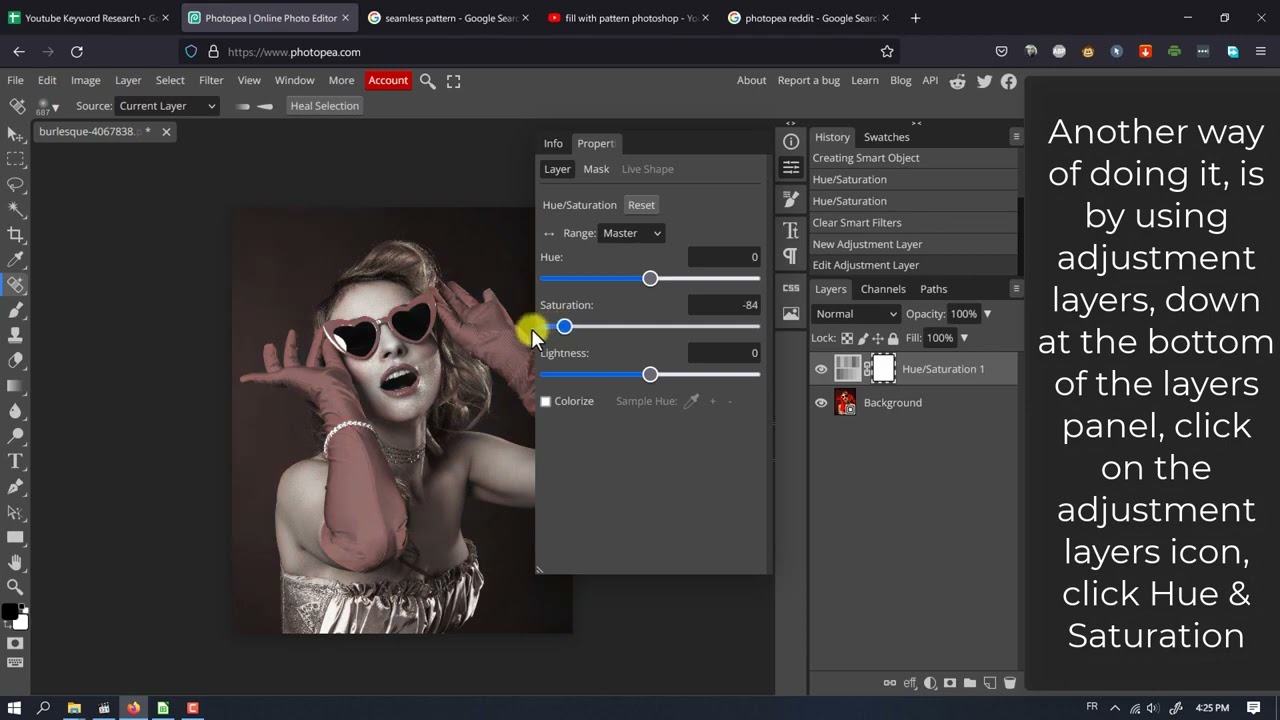The width and height of the screenshot is (1280, 720).
Task: Open the Range Master dropdown
Action: click(631, 233)
